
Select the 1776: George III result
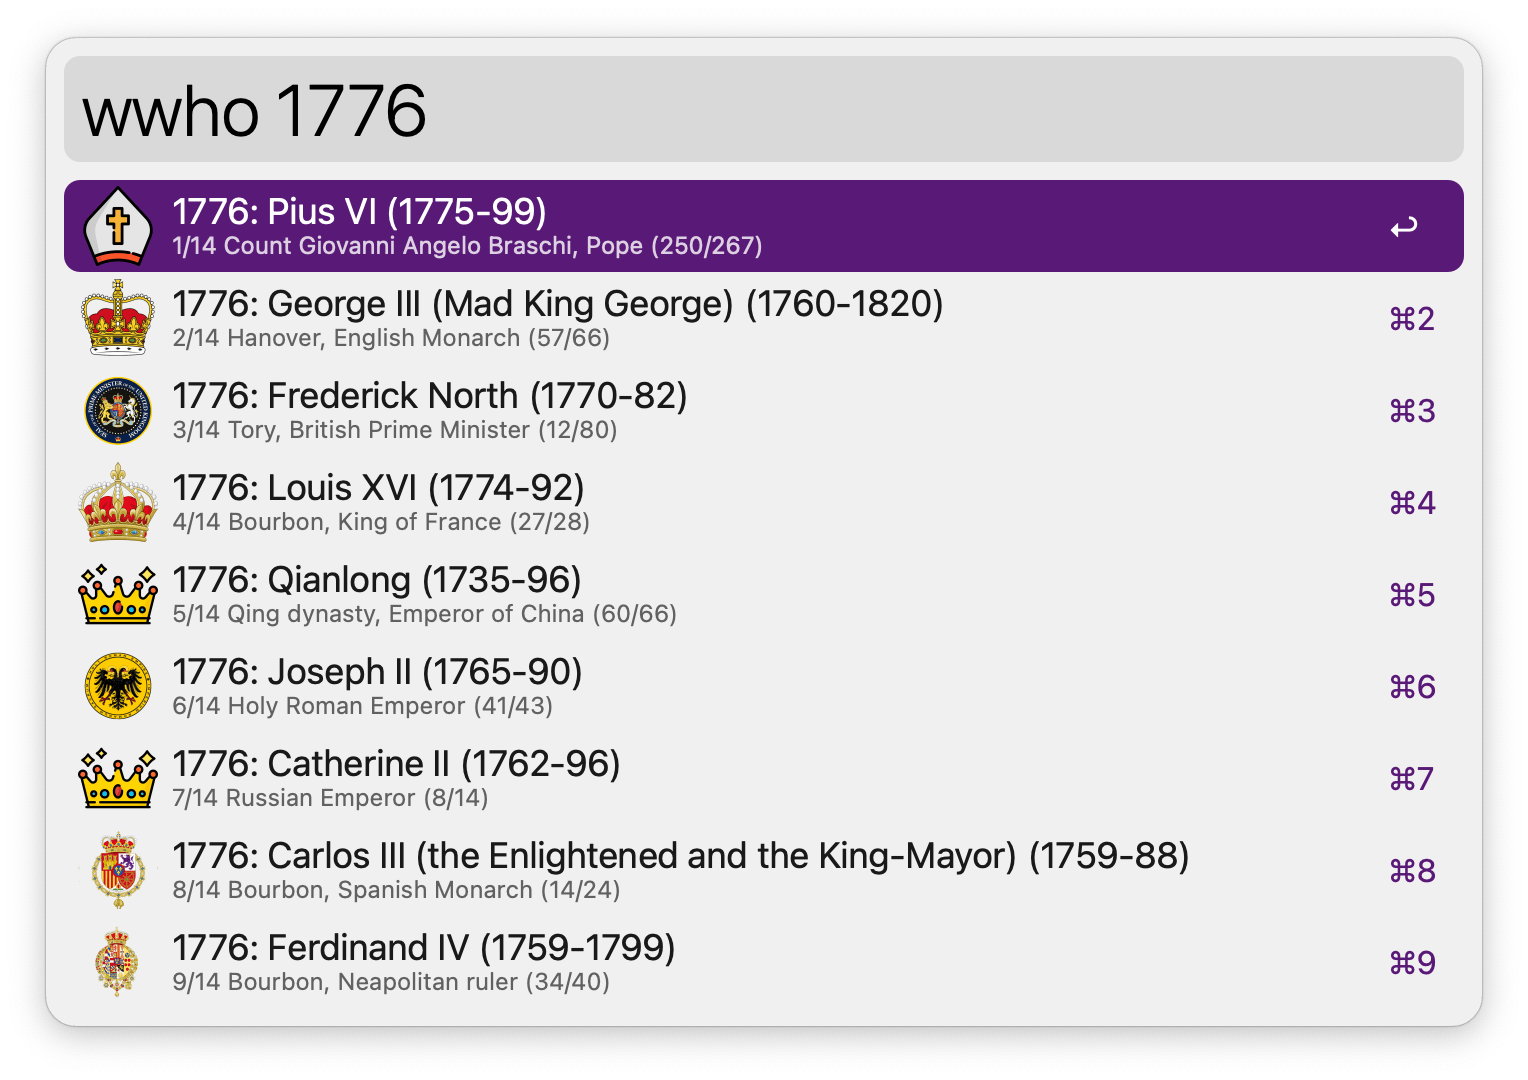tap(764, 318)
